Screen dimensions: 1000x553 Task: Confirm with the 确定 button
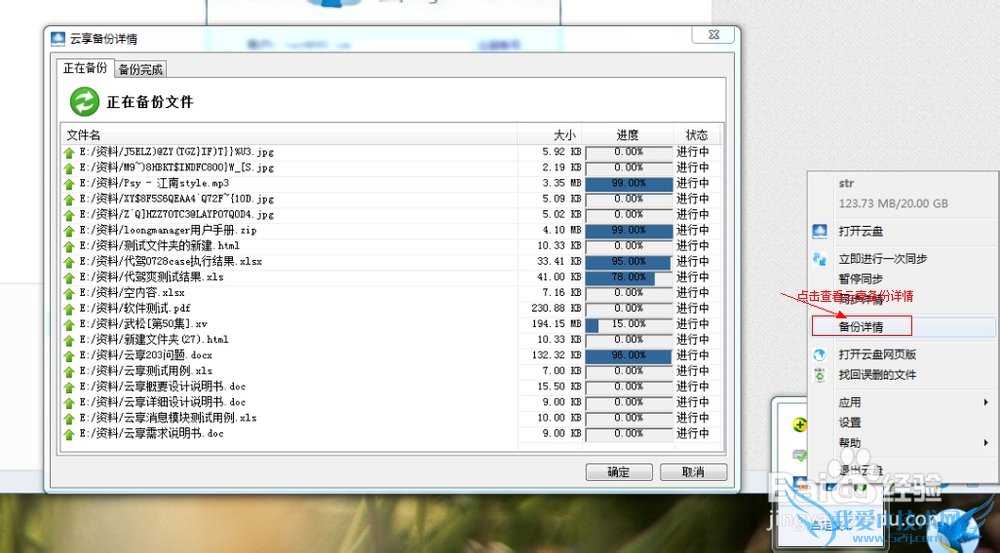pos(619,472)
